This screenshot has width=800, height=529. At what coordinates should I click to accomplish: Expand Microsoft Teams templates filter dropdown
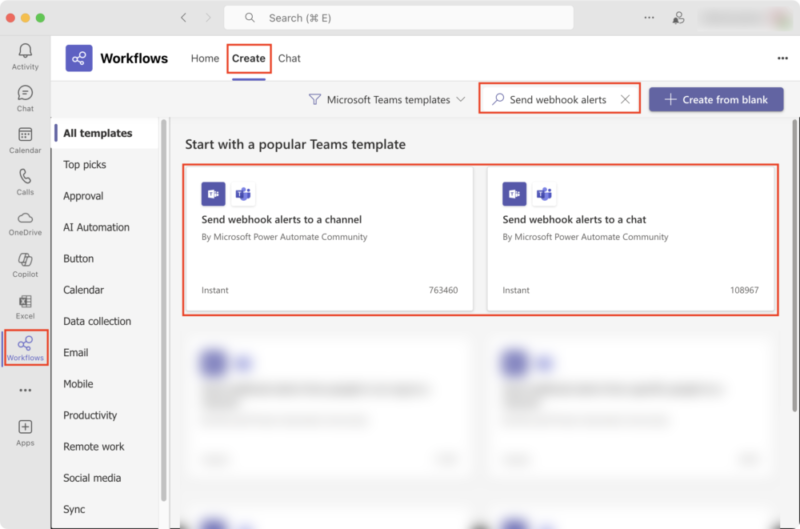[x=387, y=99]
